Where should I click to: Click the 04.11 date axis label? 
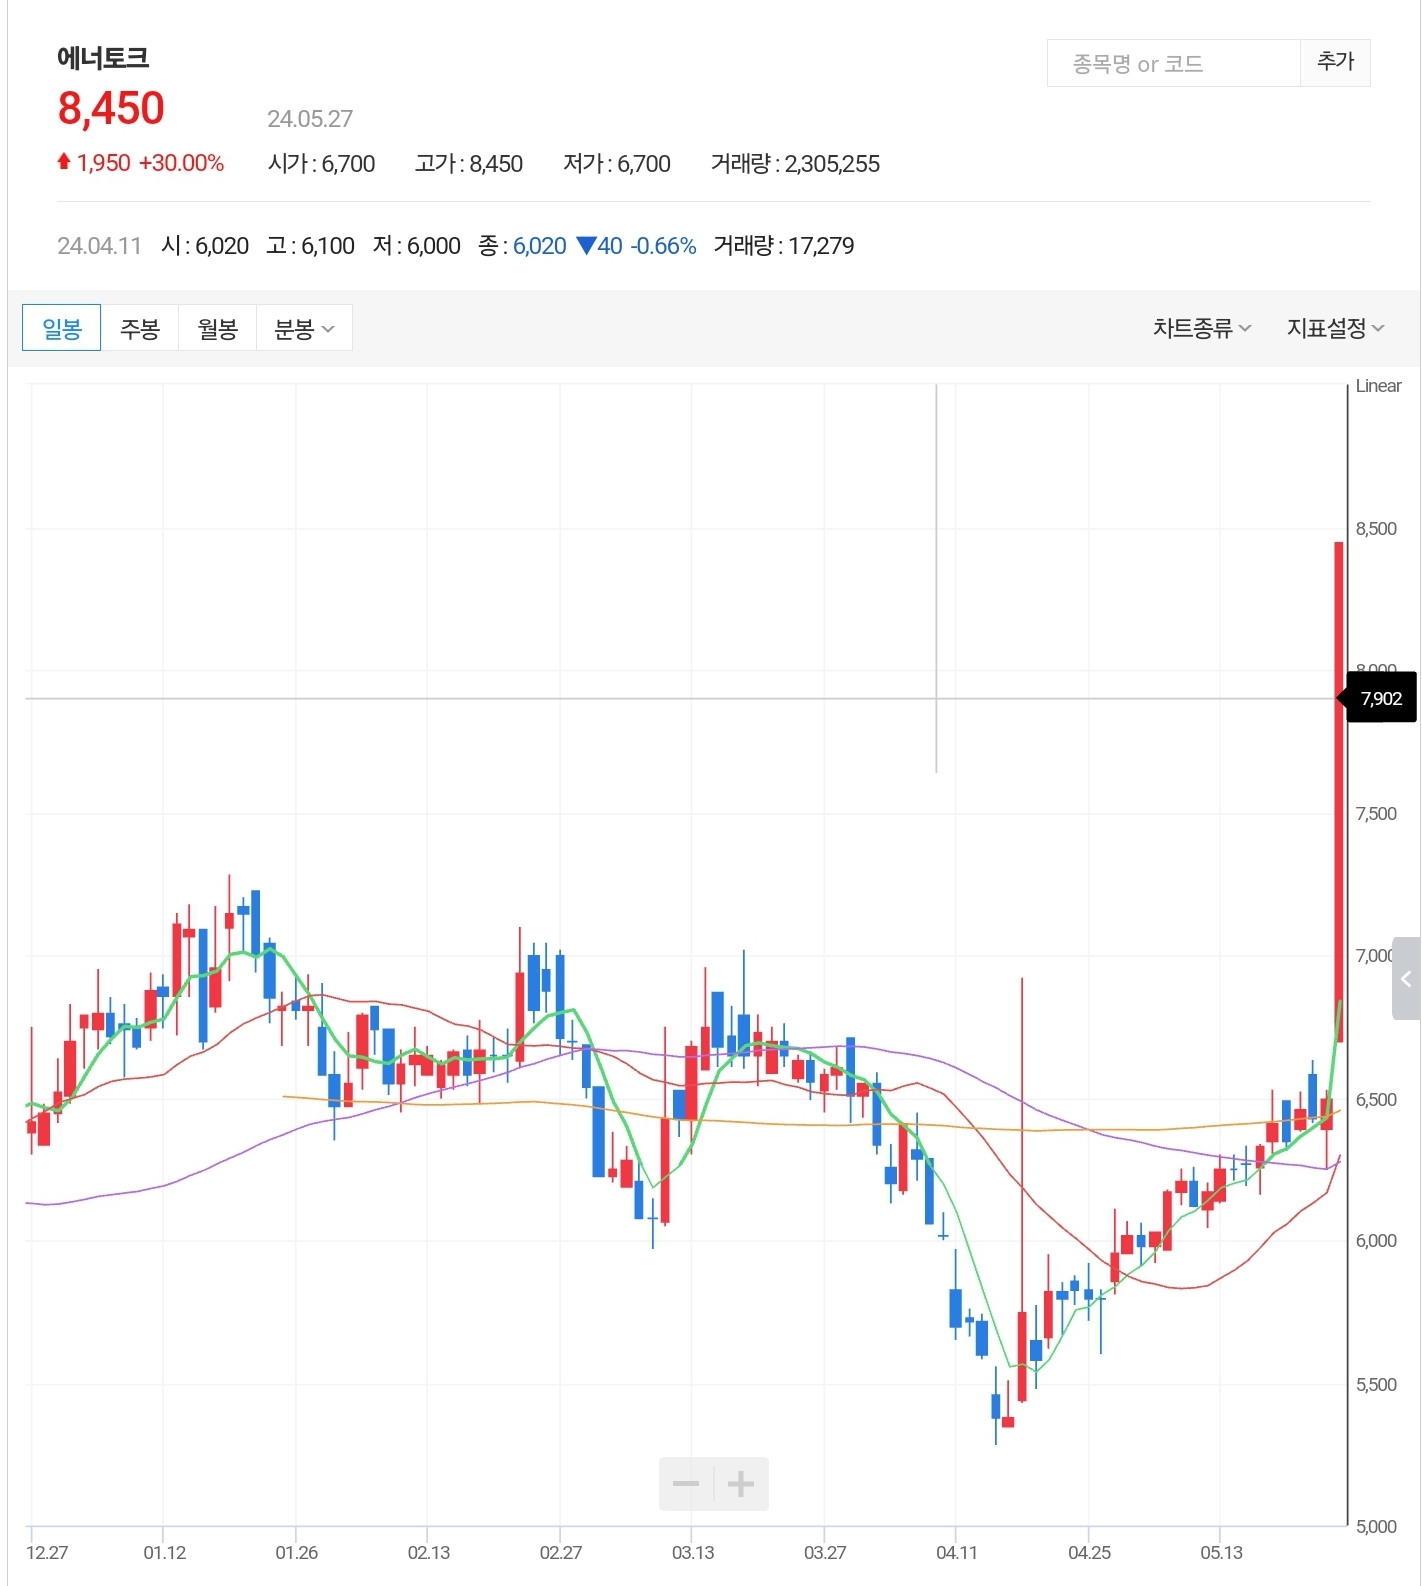coord(956,1552)
